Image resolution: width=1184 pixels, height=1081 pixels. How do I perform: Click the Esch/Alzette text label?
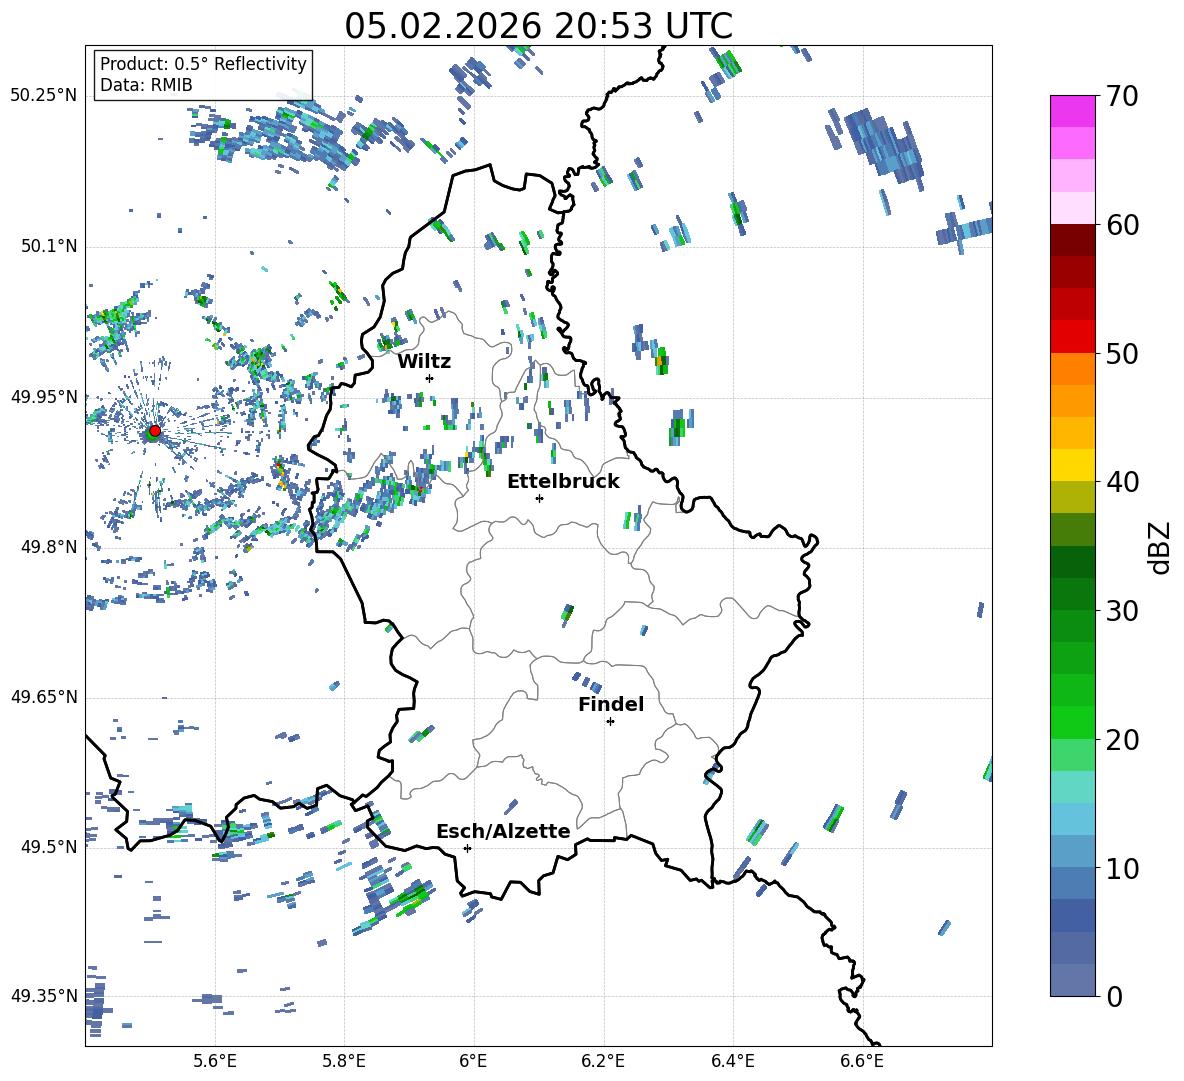click(502, 831)
